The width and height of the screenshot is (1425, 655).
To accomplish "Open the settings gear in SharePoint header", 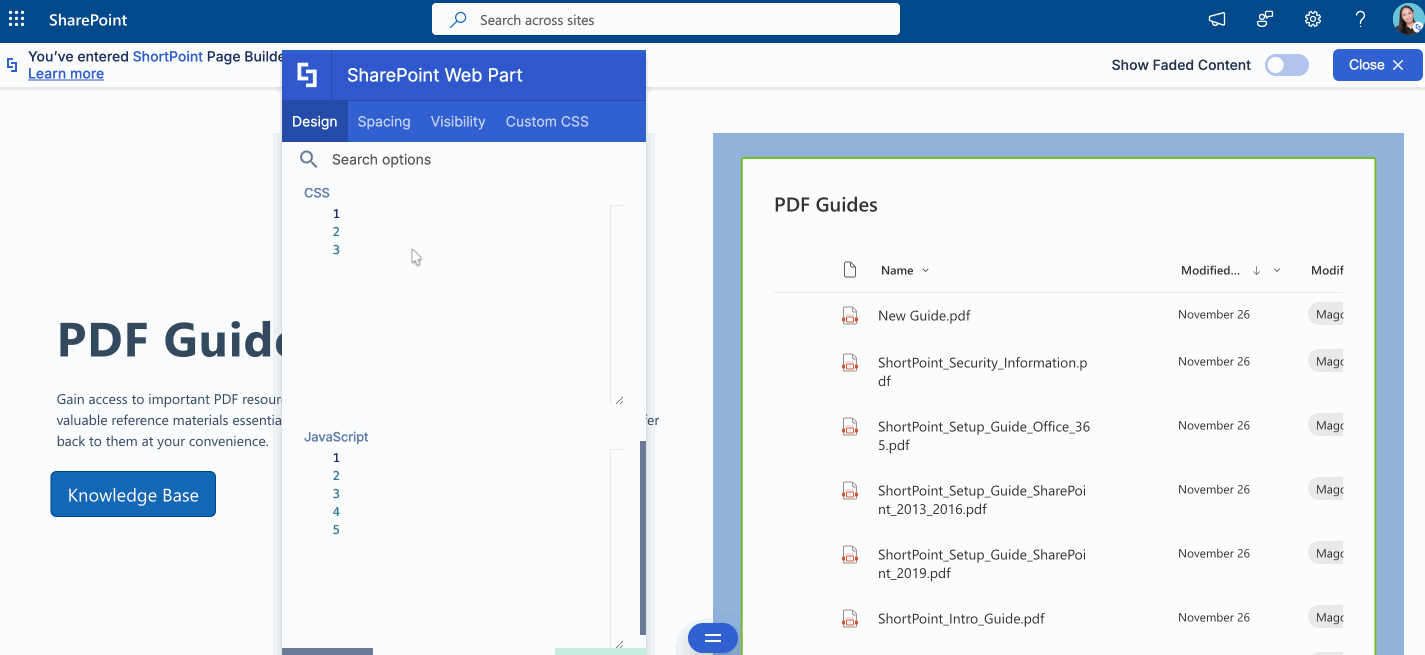I will point(1313,19).
